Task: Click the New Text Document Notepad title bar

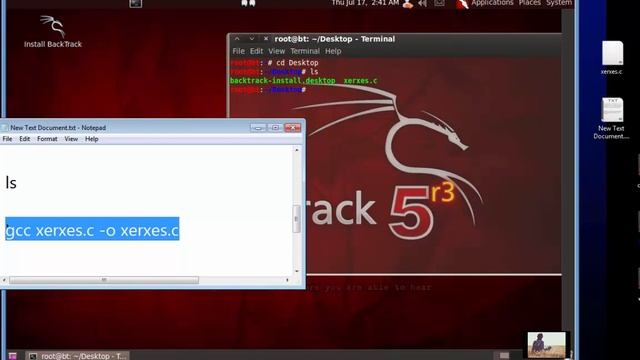Action: tap(152, 127)
